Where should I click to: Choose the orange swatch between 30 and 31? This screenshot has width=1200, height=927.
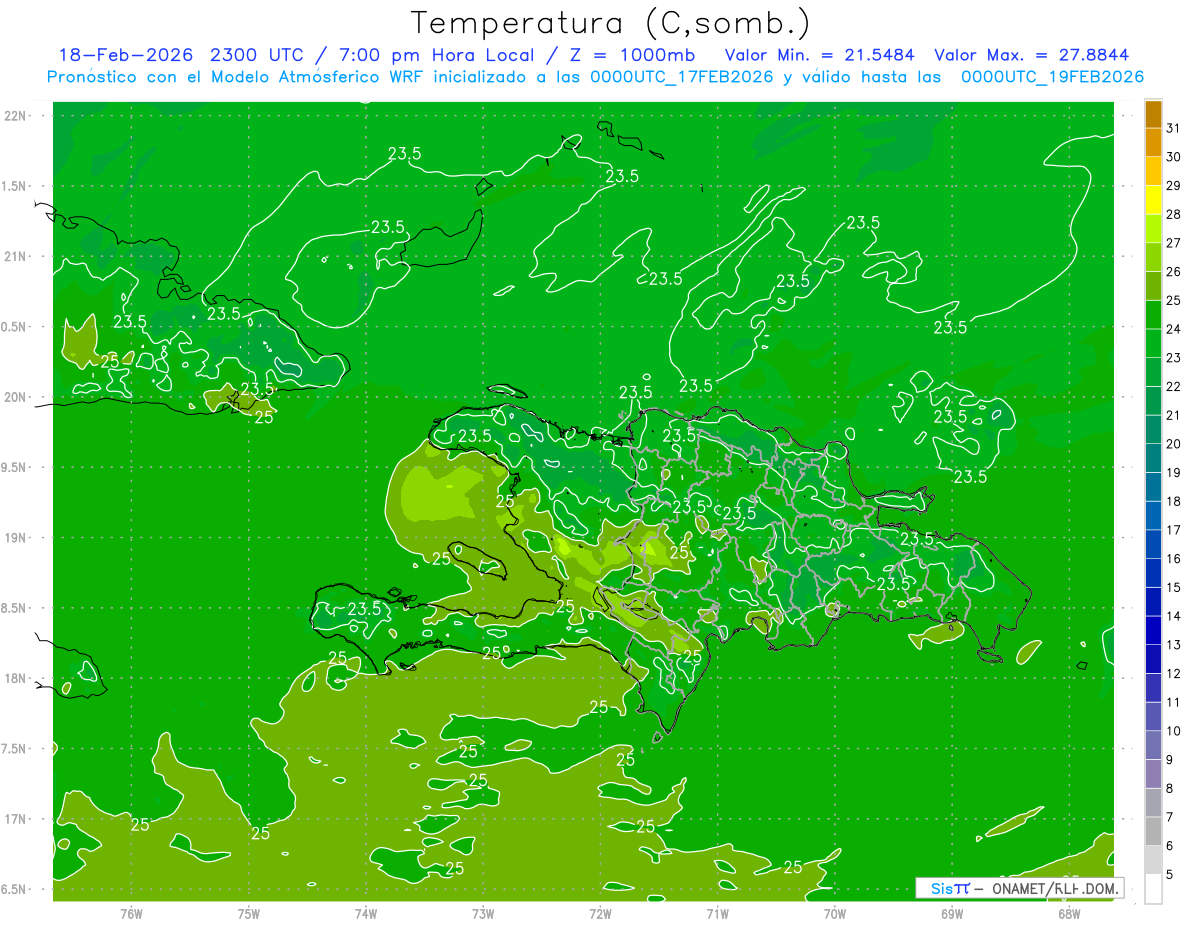pos(1153,142)
